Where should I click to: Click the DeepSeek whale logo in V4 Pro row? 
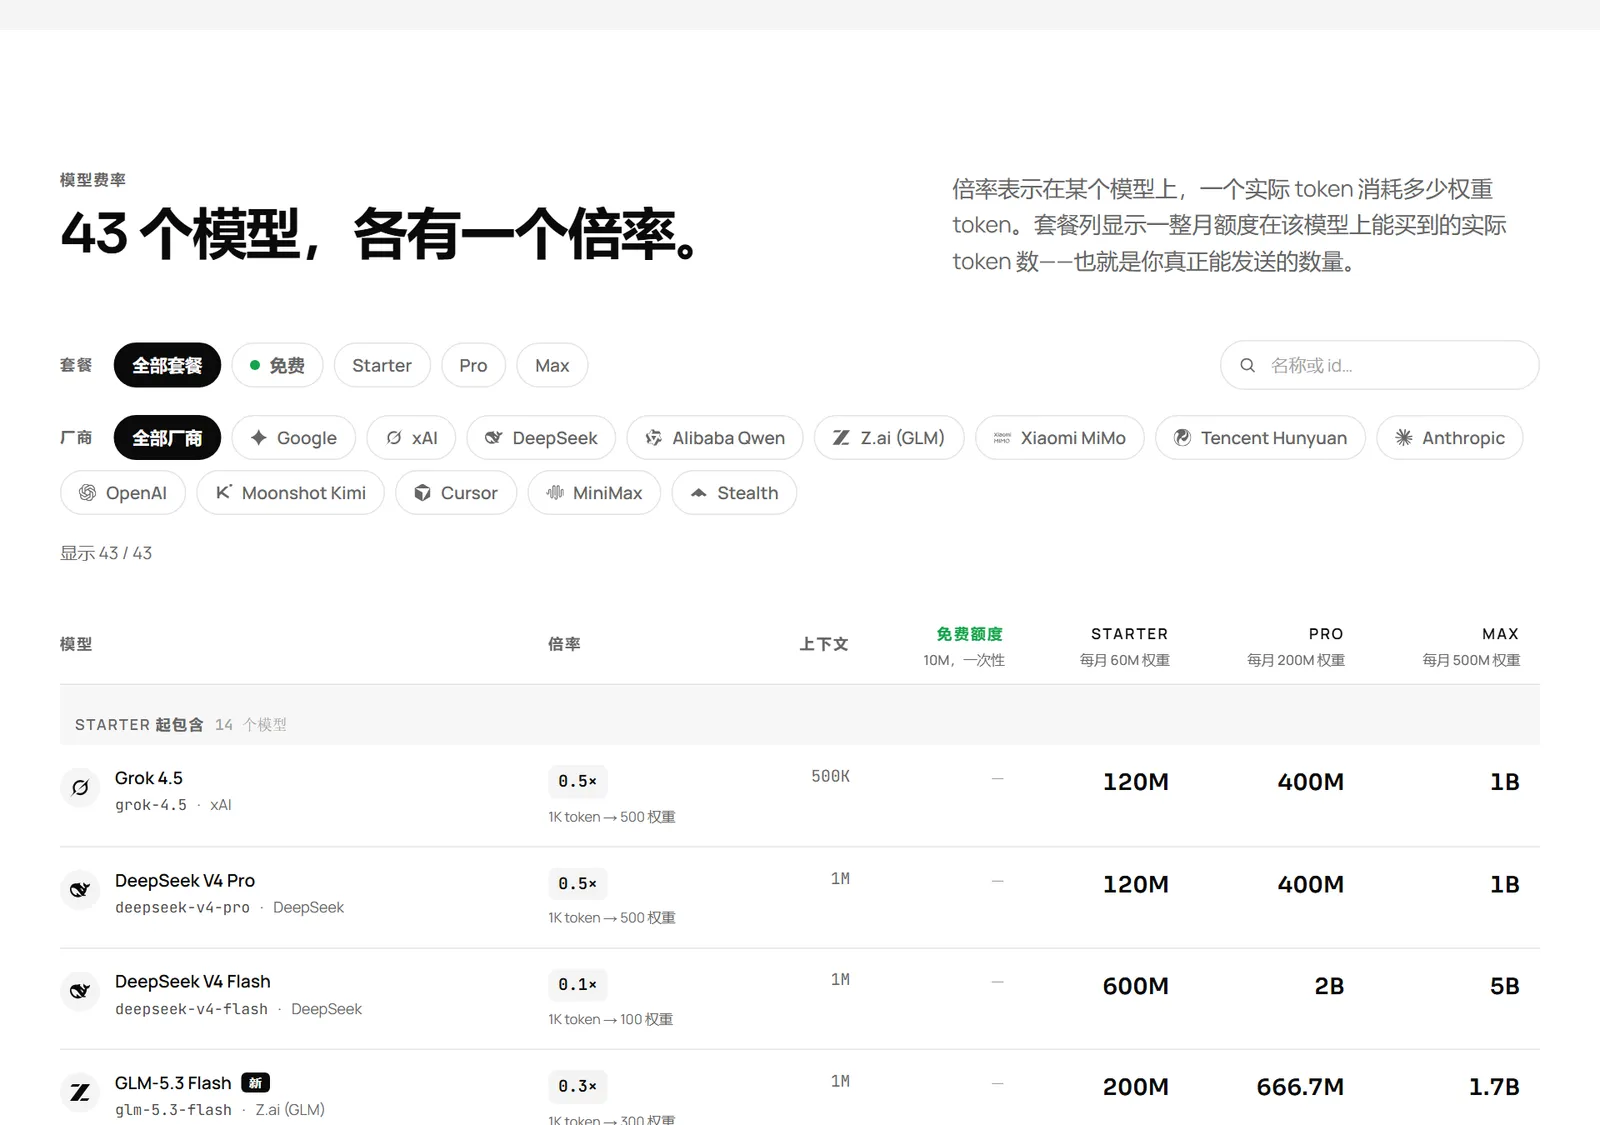click(80, 890)
